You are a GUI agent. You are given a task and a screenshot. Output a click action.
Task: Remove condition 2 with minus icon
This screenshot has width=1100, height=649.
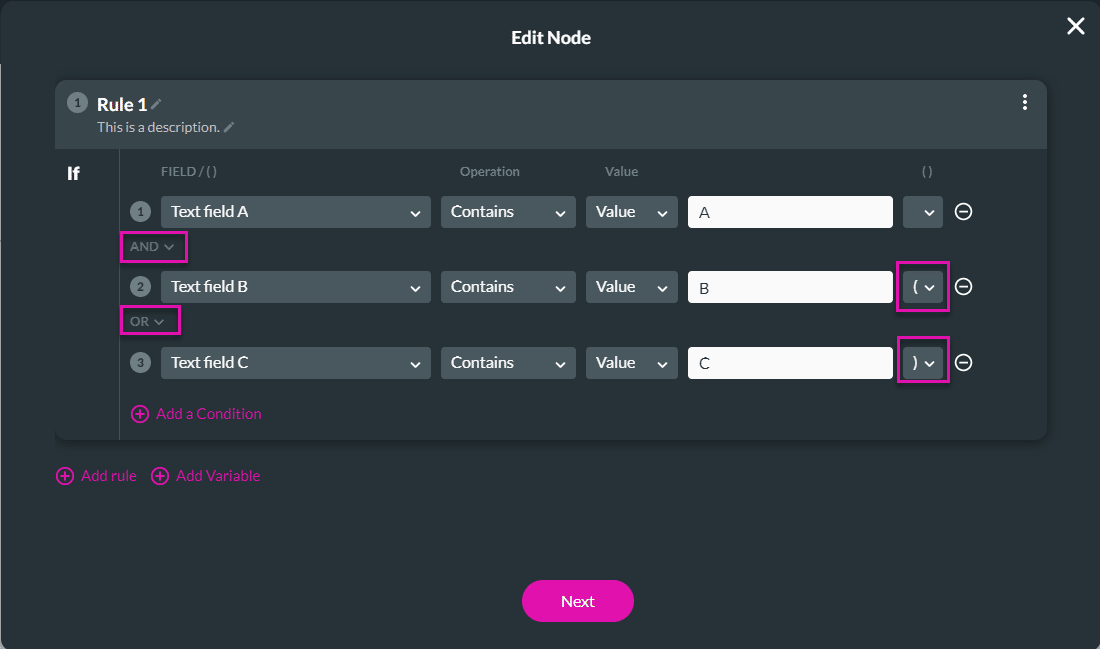[963, 286]
